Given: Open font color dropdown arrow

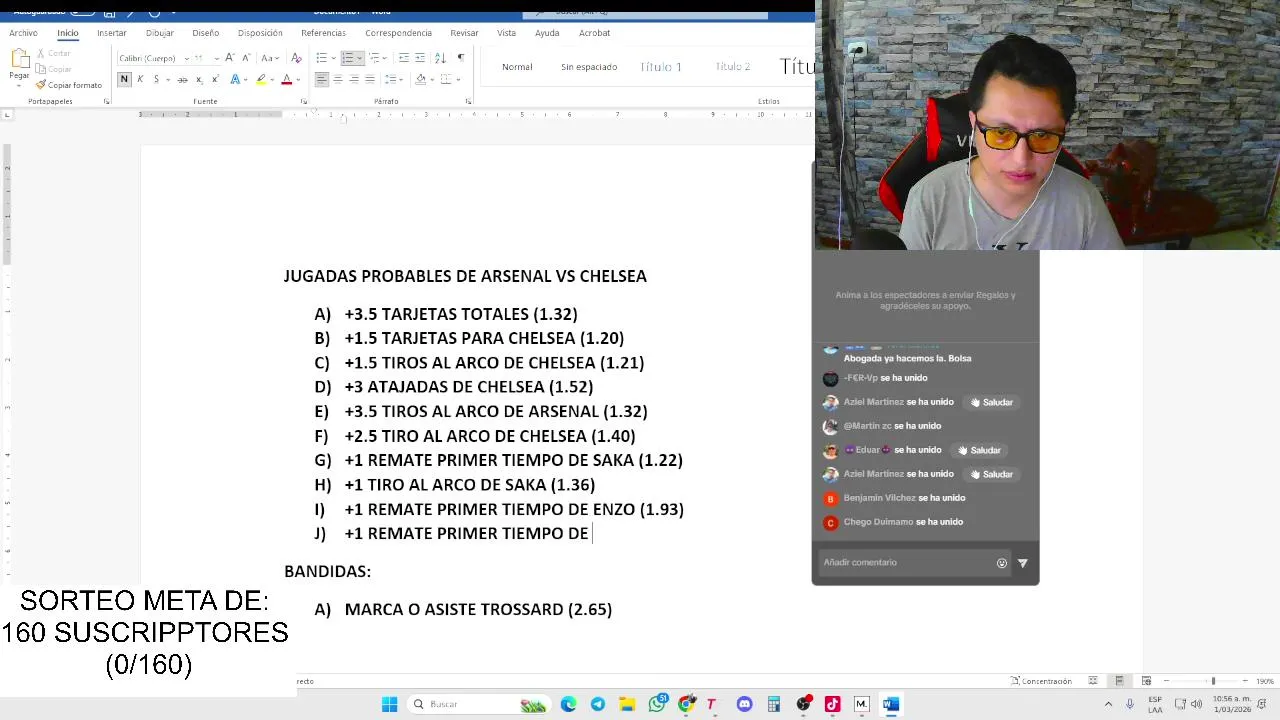Looking at the screenshot, I should (x=298, y=79).
